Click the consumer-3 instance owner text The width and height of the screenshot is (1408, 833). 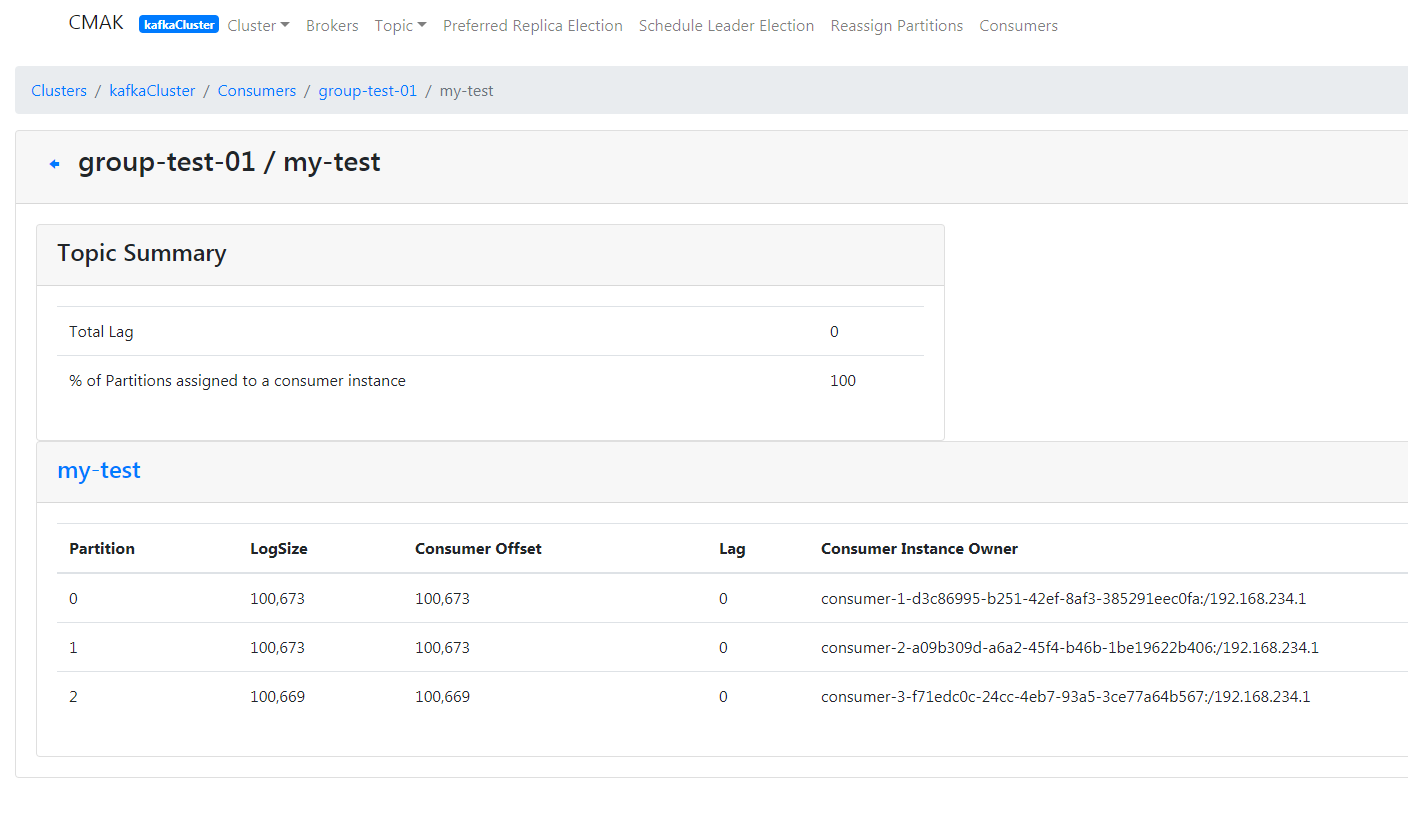click(1065, 697)
